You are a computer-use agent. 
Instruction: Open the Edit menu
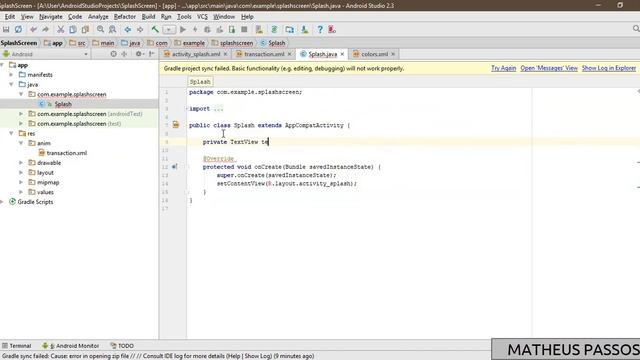[10, 17]
